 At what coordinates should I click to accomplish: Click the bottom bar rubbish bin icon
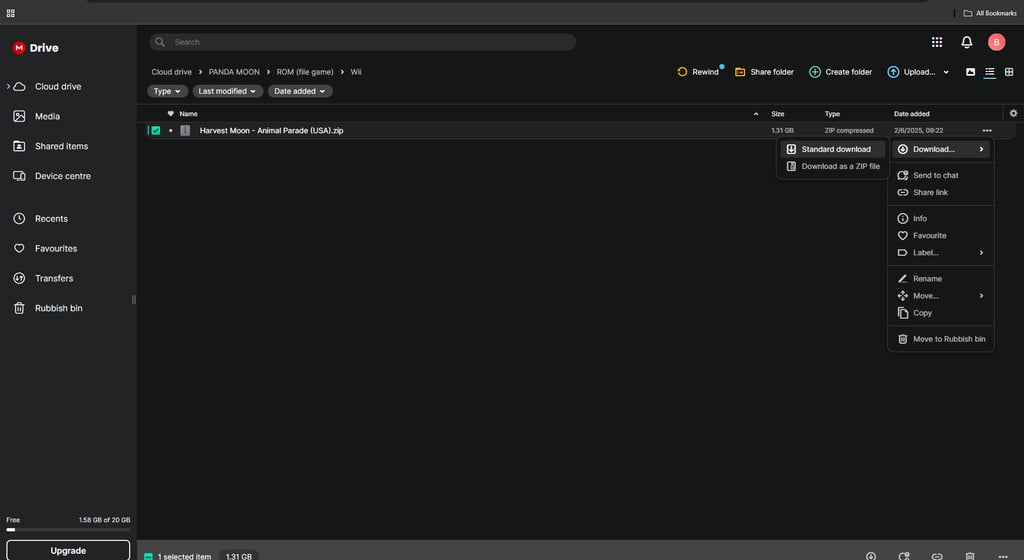(x=970, y=556)
